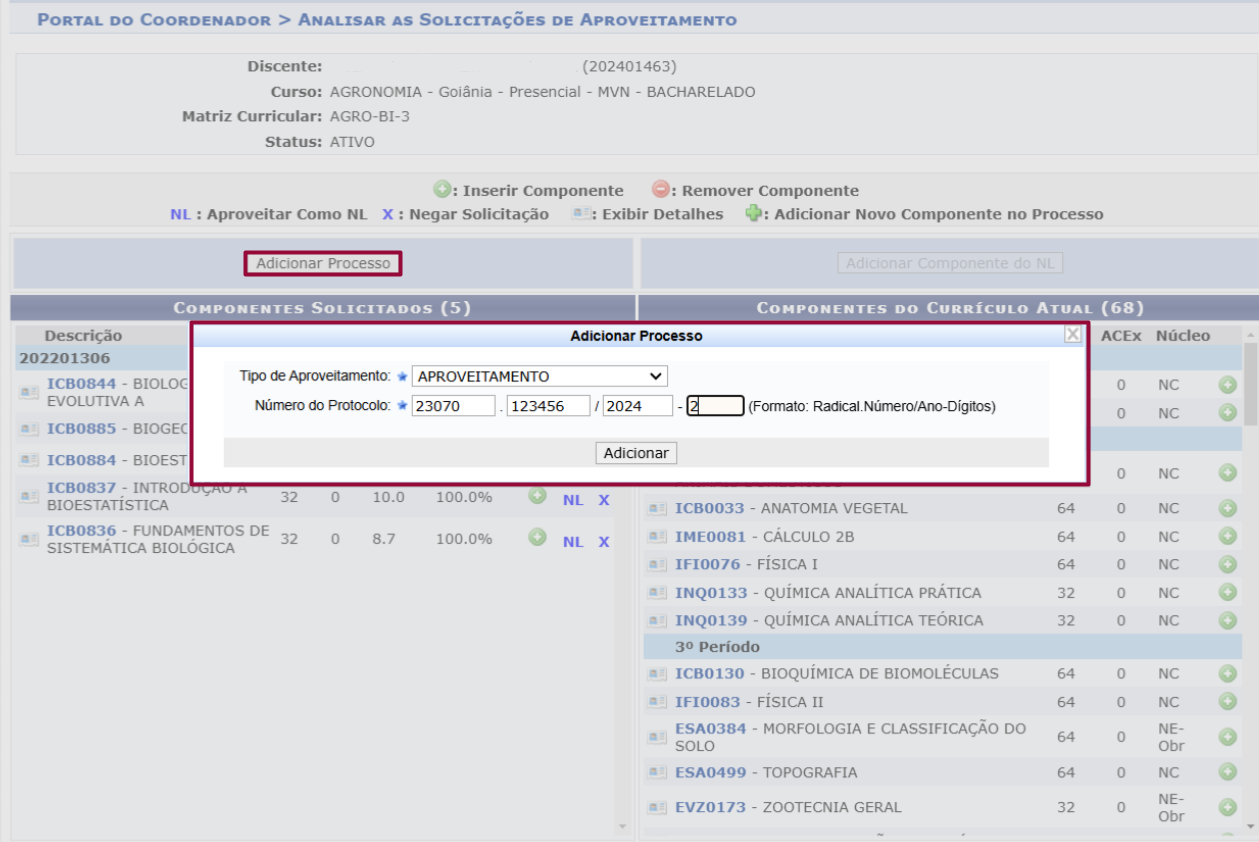Image resolution: width=1259 pixels, height=842 pixels.
Task: Close the Adicionar Processo dialog
Action: point(1072,335)
